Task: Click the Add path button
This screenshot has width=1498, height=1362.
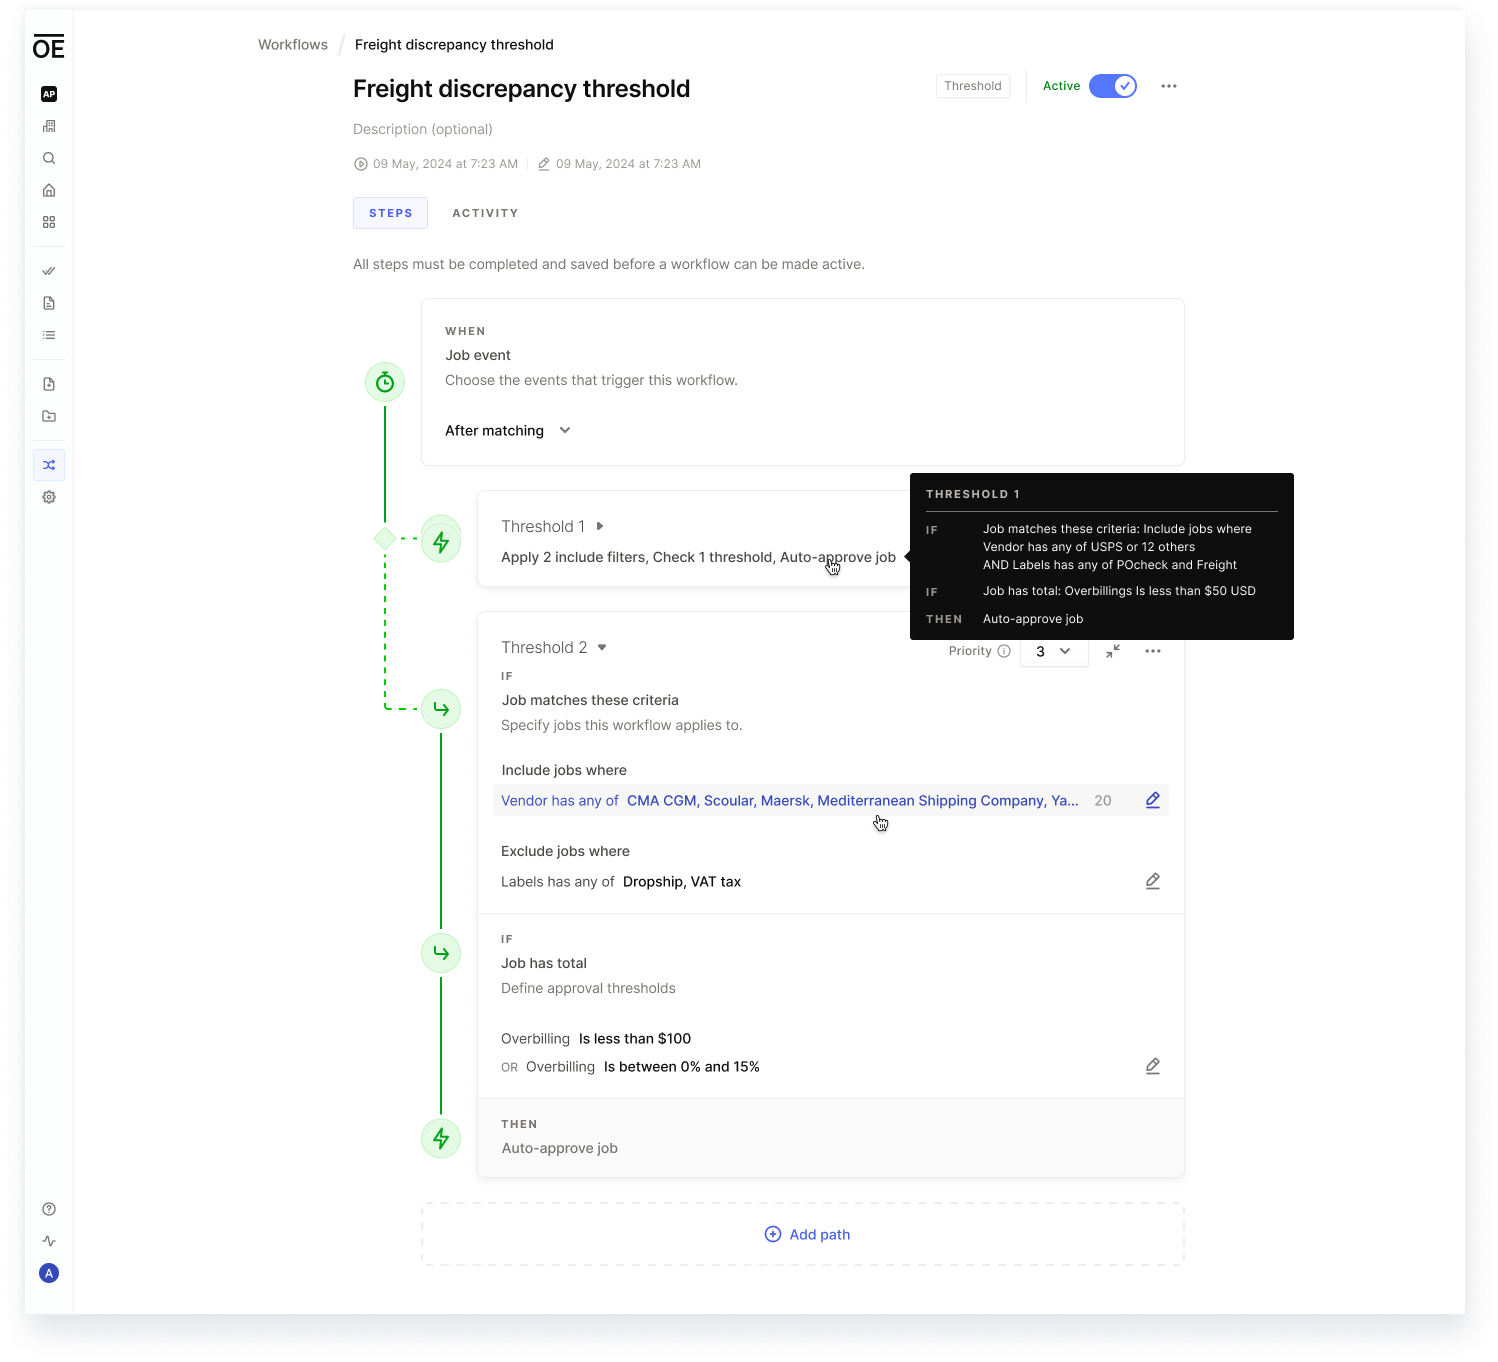Action: [807, 1234]
